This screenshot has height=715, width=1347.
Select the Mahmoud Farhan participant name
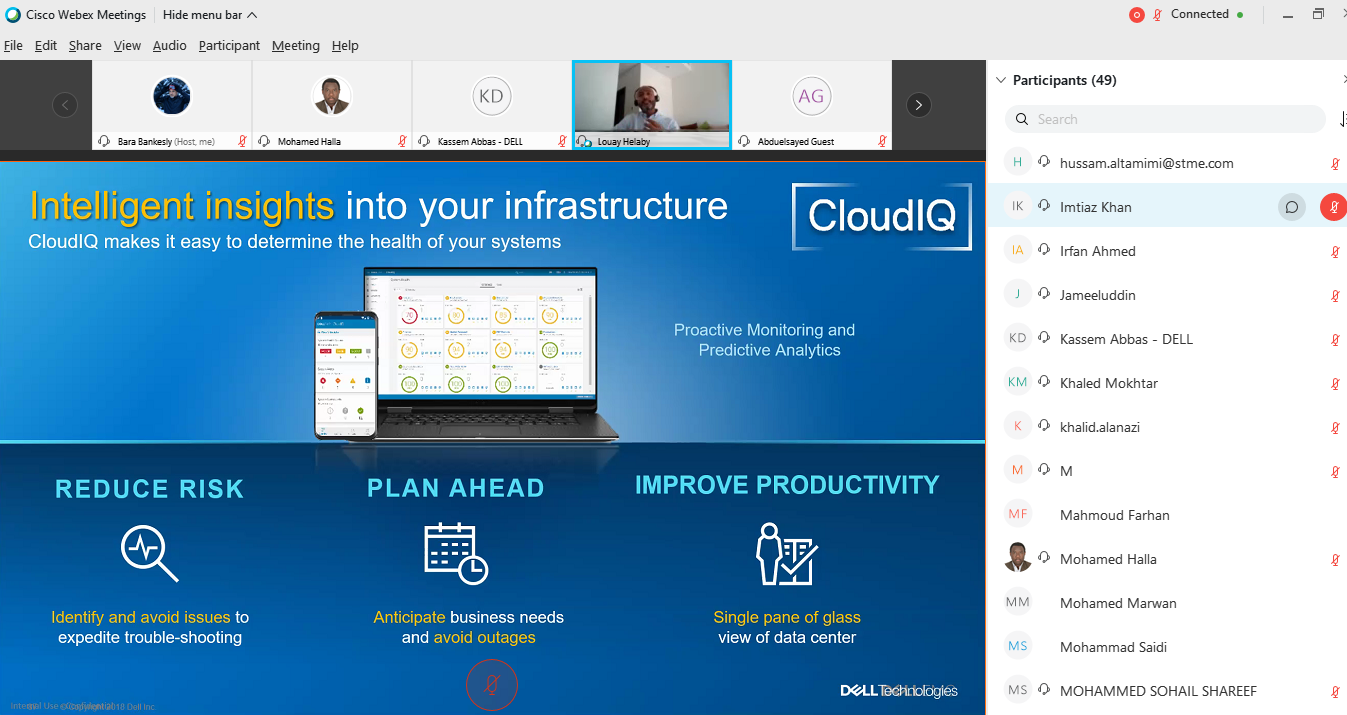click(x=1115, y=515)
